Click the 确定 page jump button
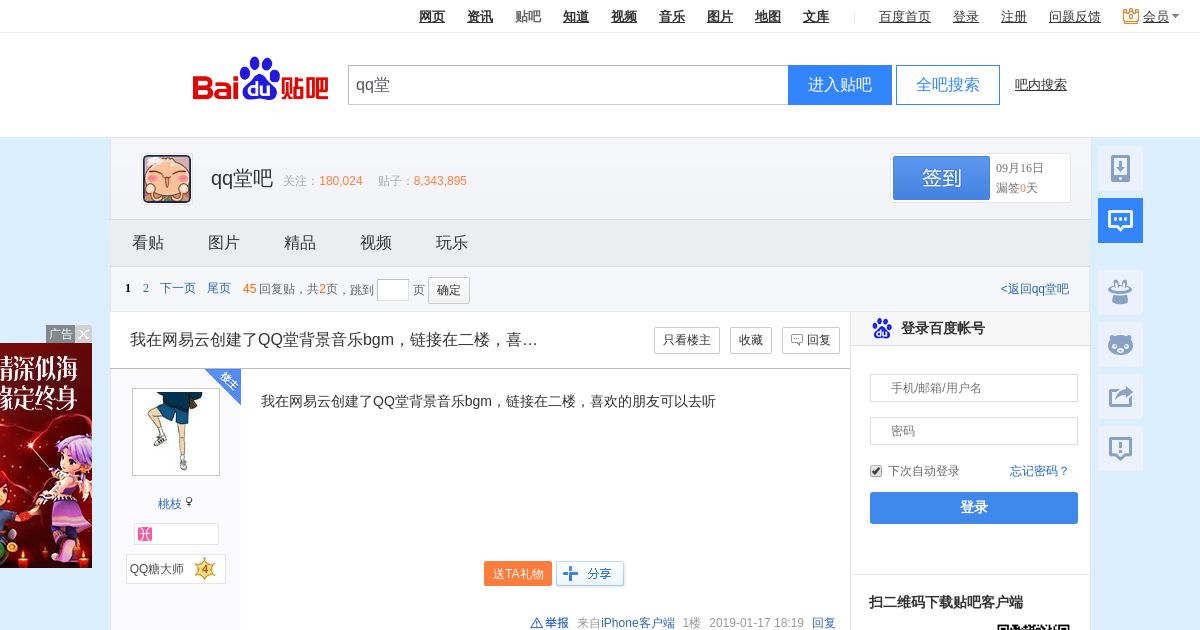Image resolution: width=1200 pixels, height=630 pixels. click(x=449, y=290)
